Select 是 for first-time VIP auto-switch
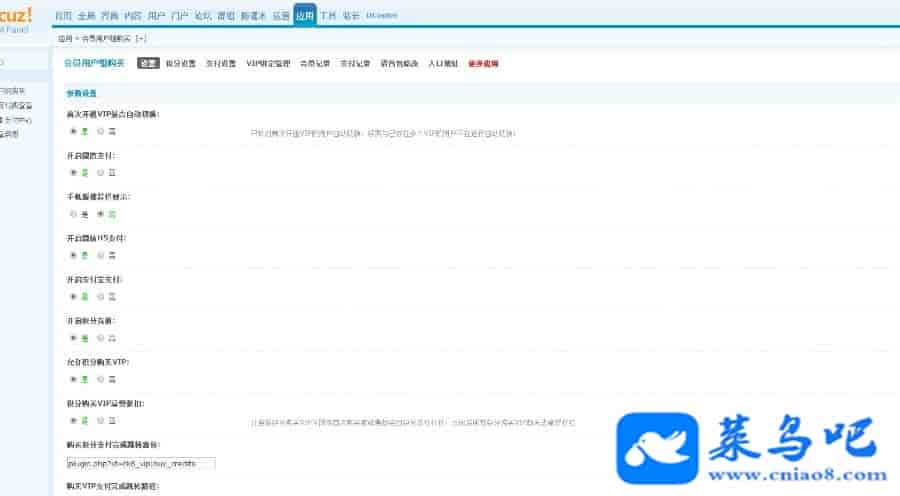 [73, 131]
